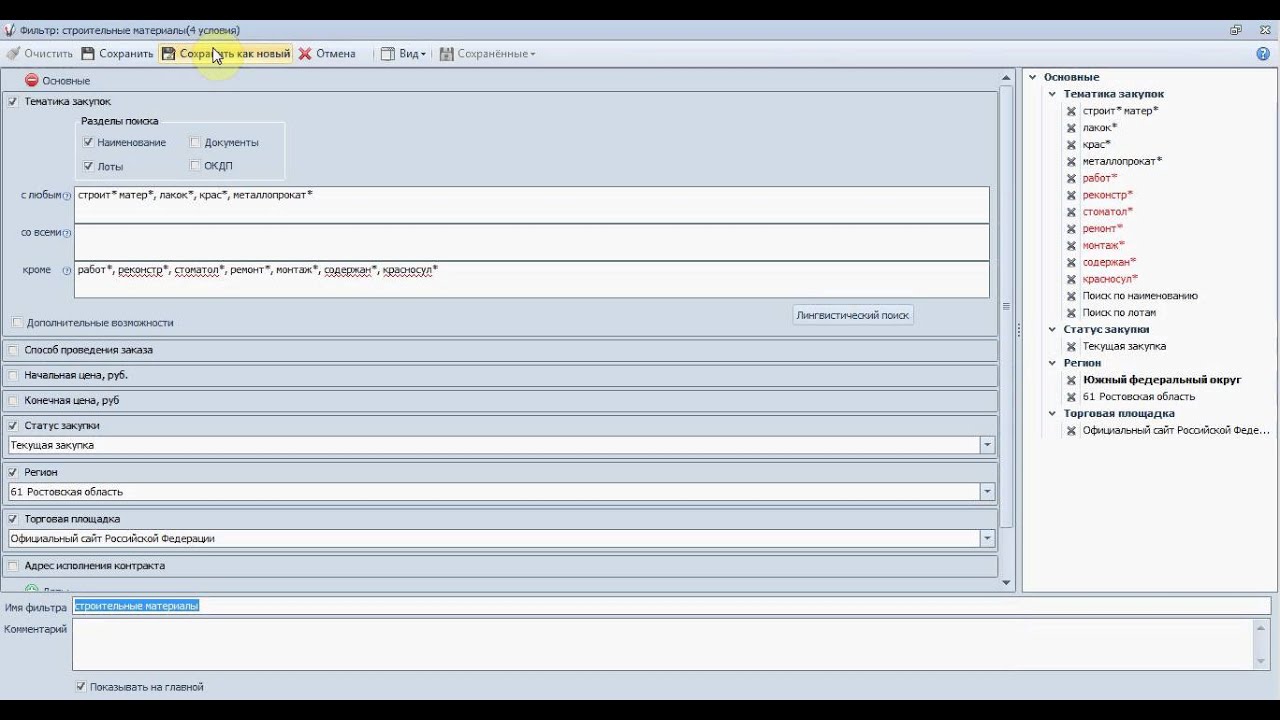Image resolution: width=1280 pixels, height=720 pixels.
Task: Click into the empty со всеми field
Action: click(x=531, y=242)
